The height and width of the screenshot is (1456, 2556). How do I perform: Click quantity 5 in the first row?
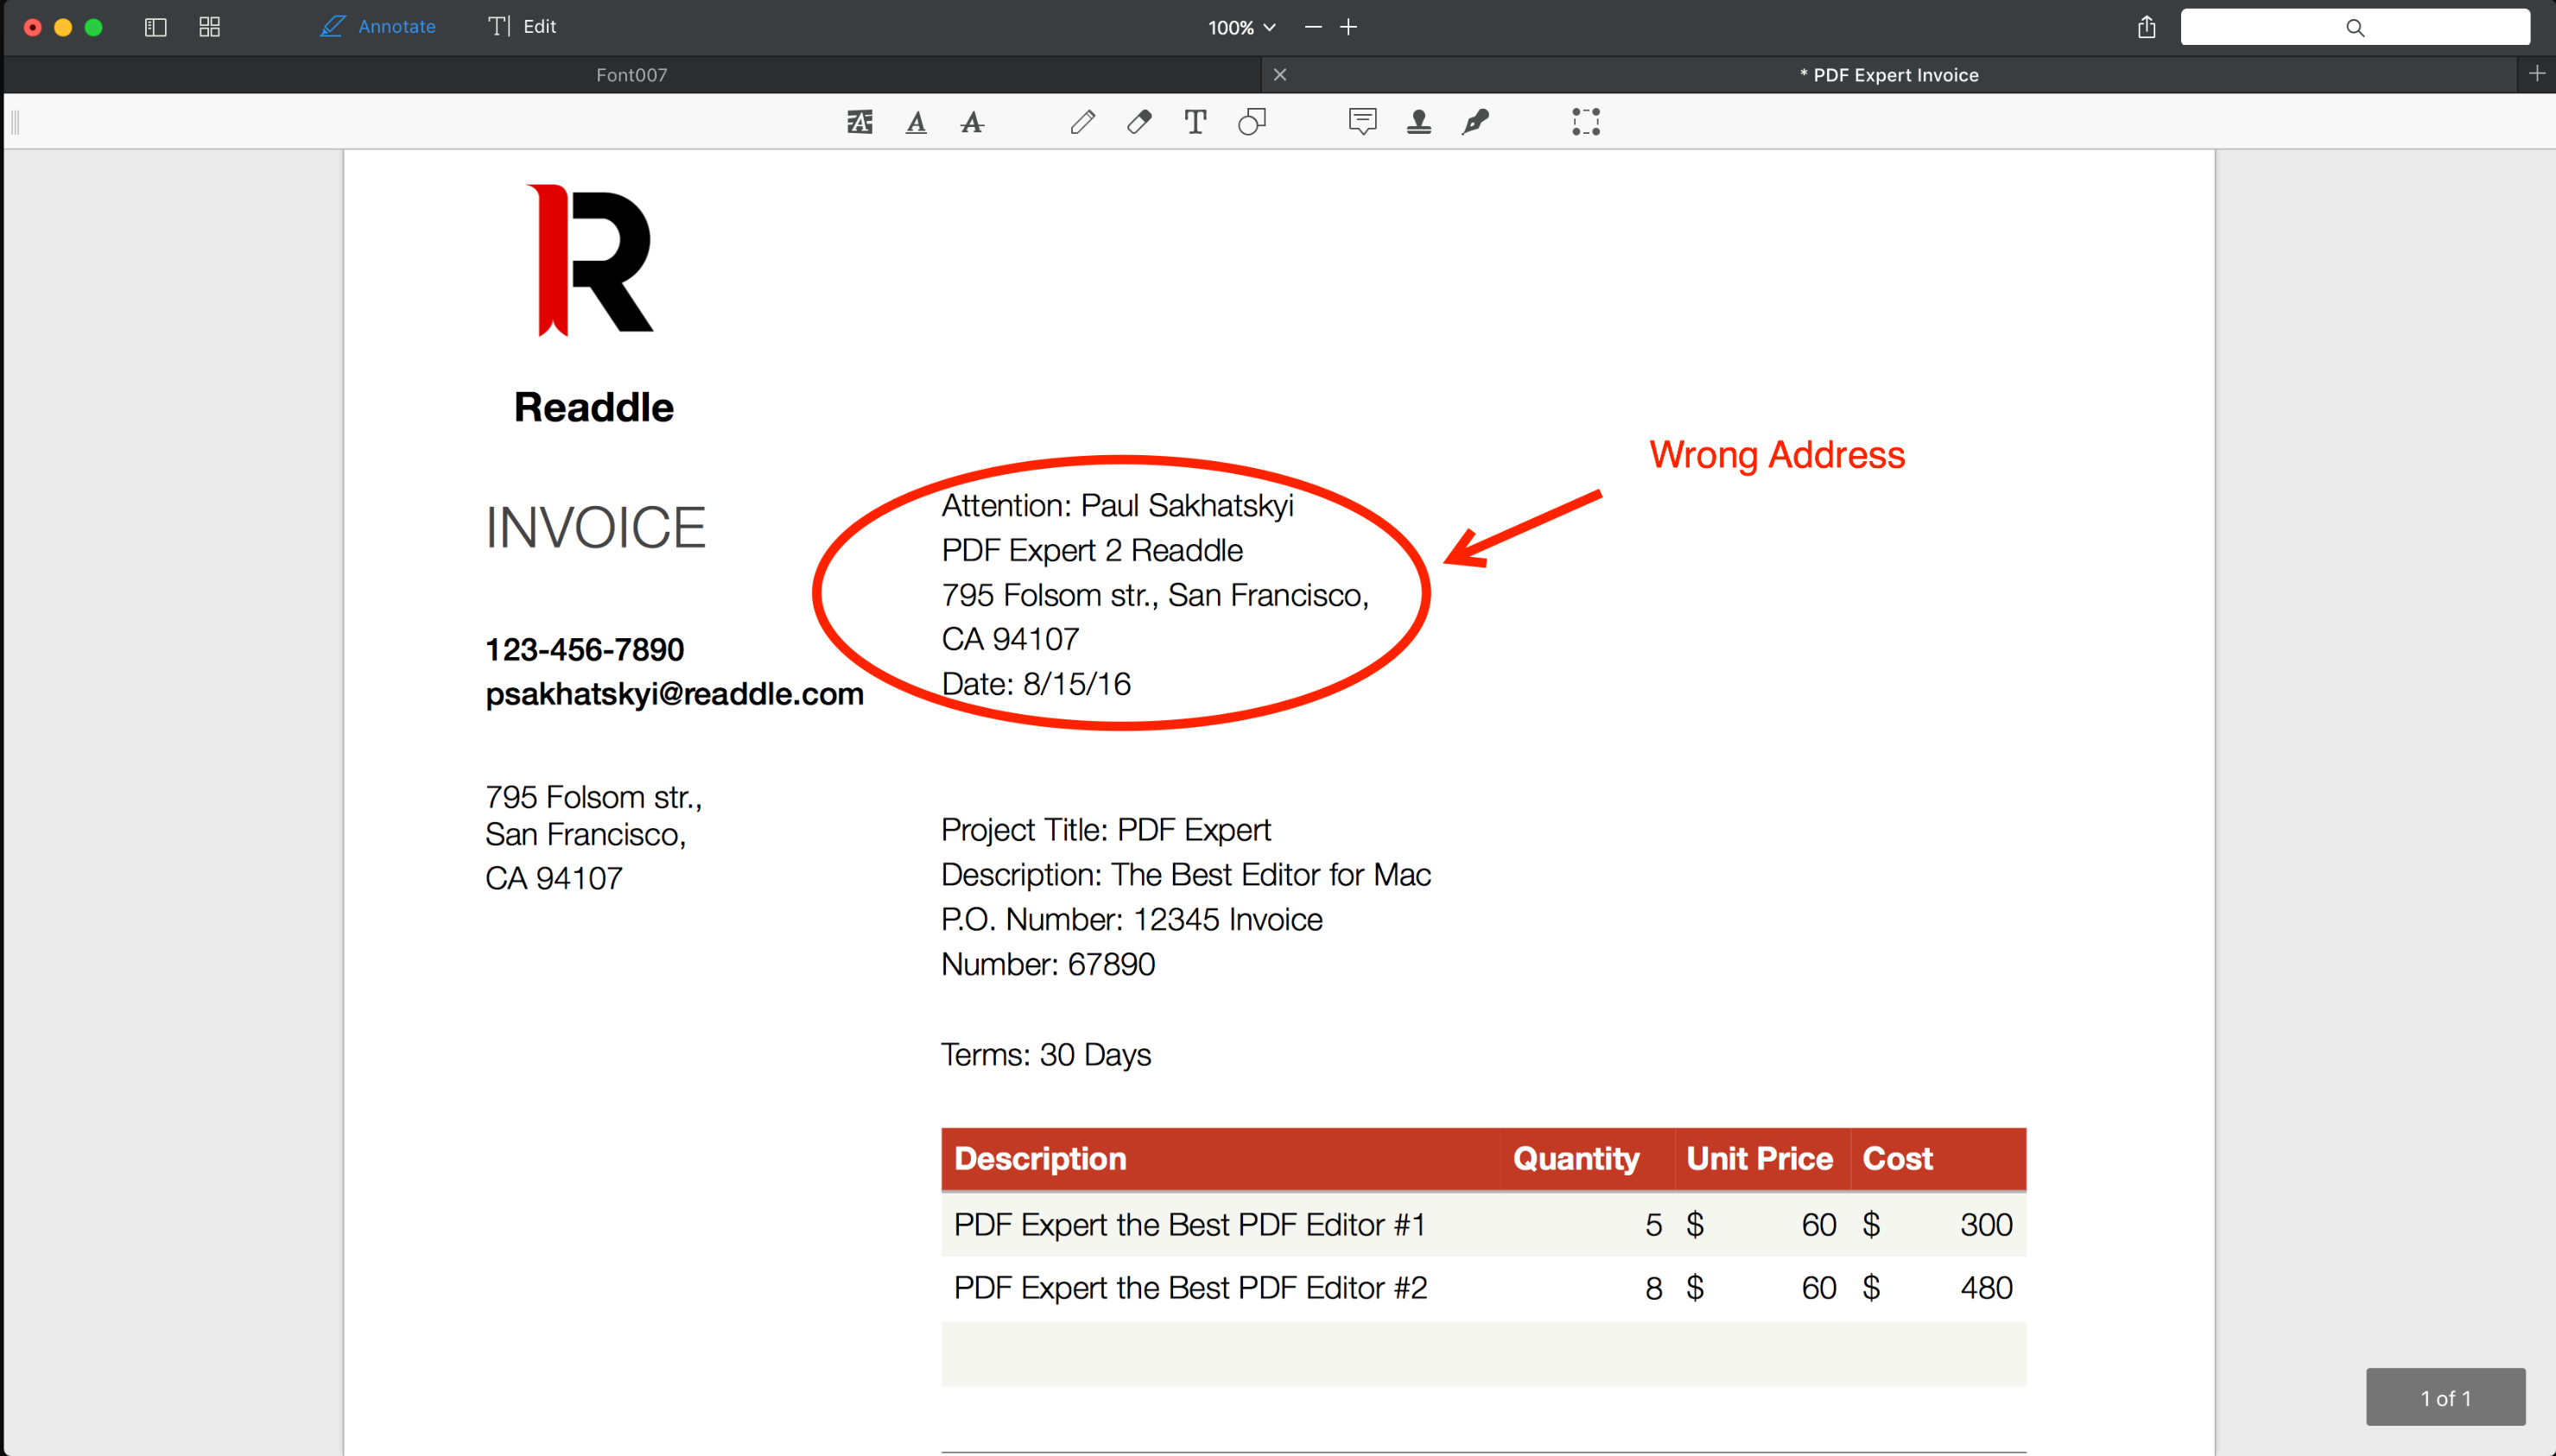(x=1654, y=1225)
